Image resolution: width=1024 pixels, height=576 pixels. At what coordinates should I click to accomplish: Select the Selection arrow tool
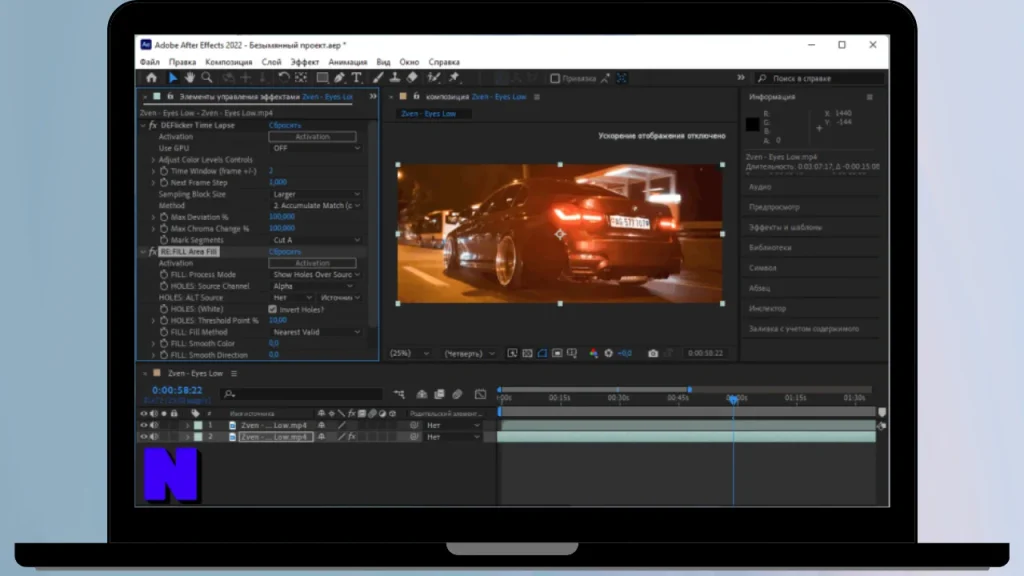[172, 78]
